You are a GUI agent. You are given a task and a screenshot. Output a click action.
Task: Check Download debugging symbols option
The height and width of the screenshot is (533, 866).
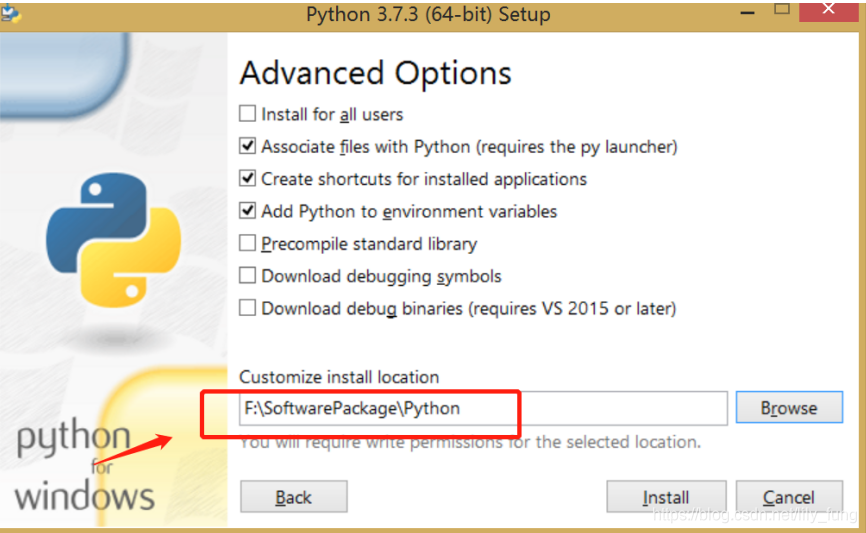click(x=247, y=276)
